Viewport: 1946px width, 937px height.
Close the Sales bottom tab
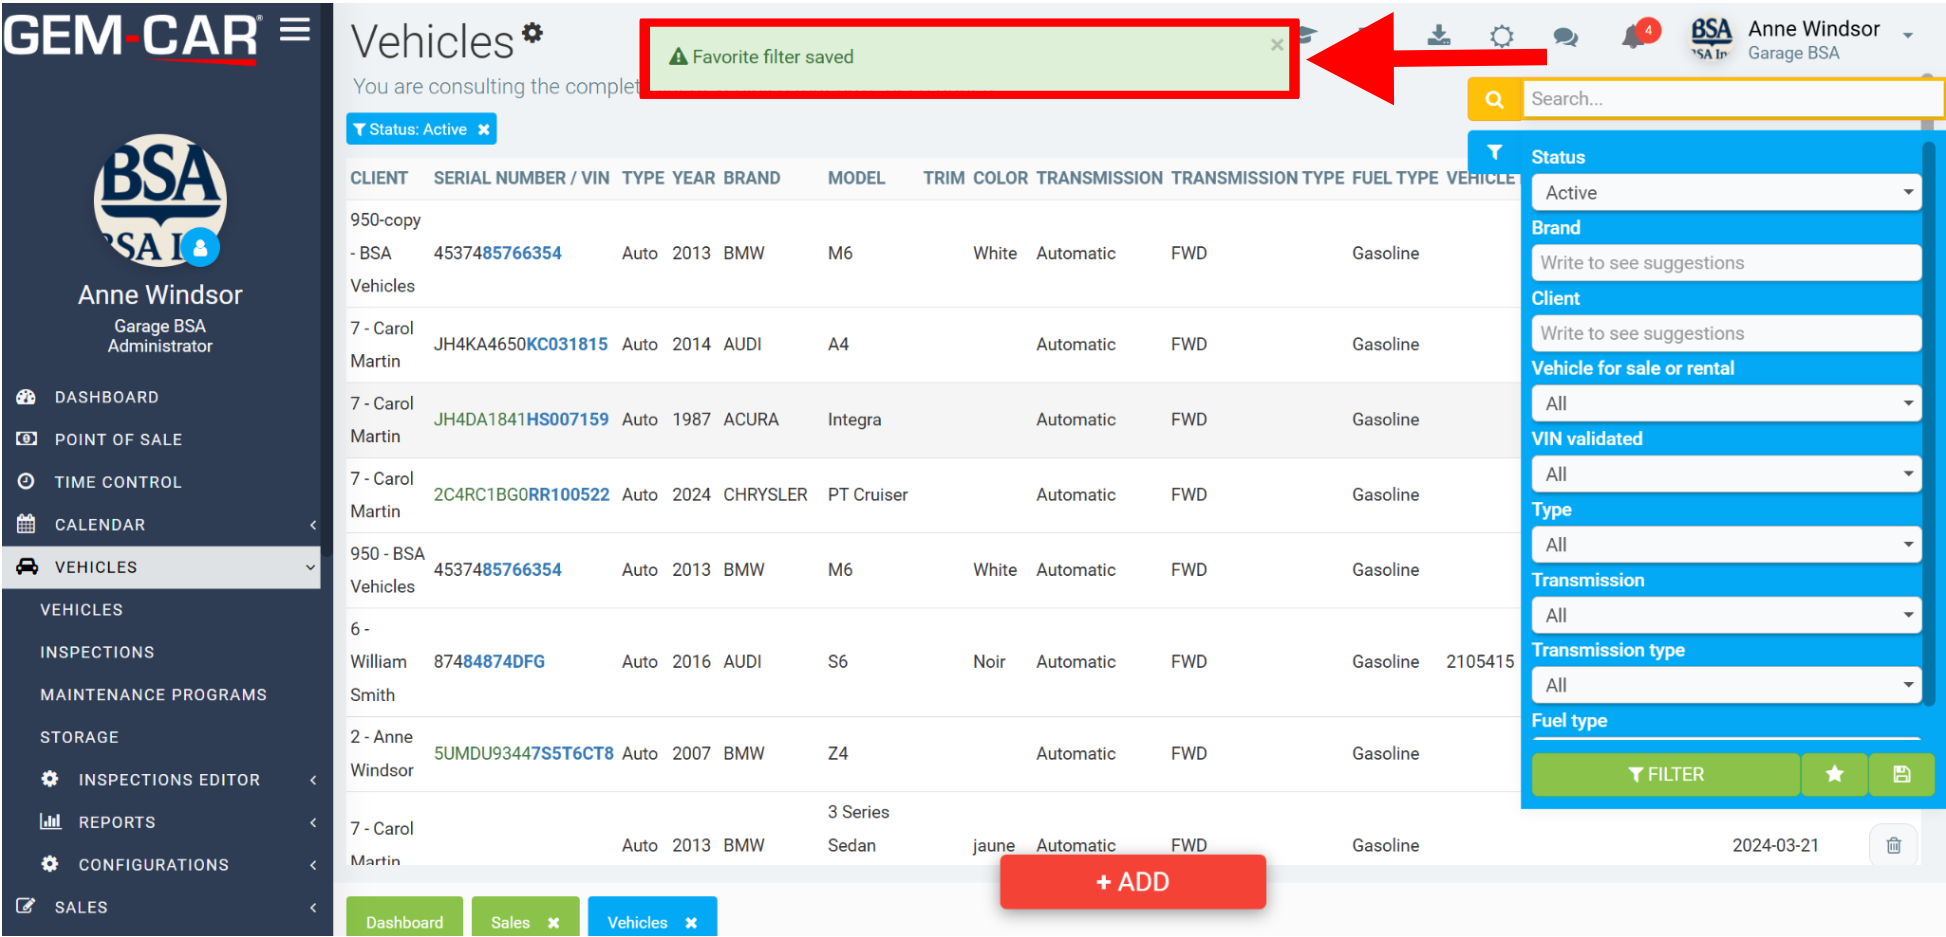coord(553,923)
